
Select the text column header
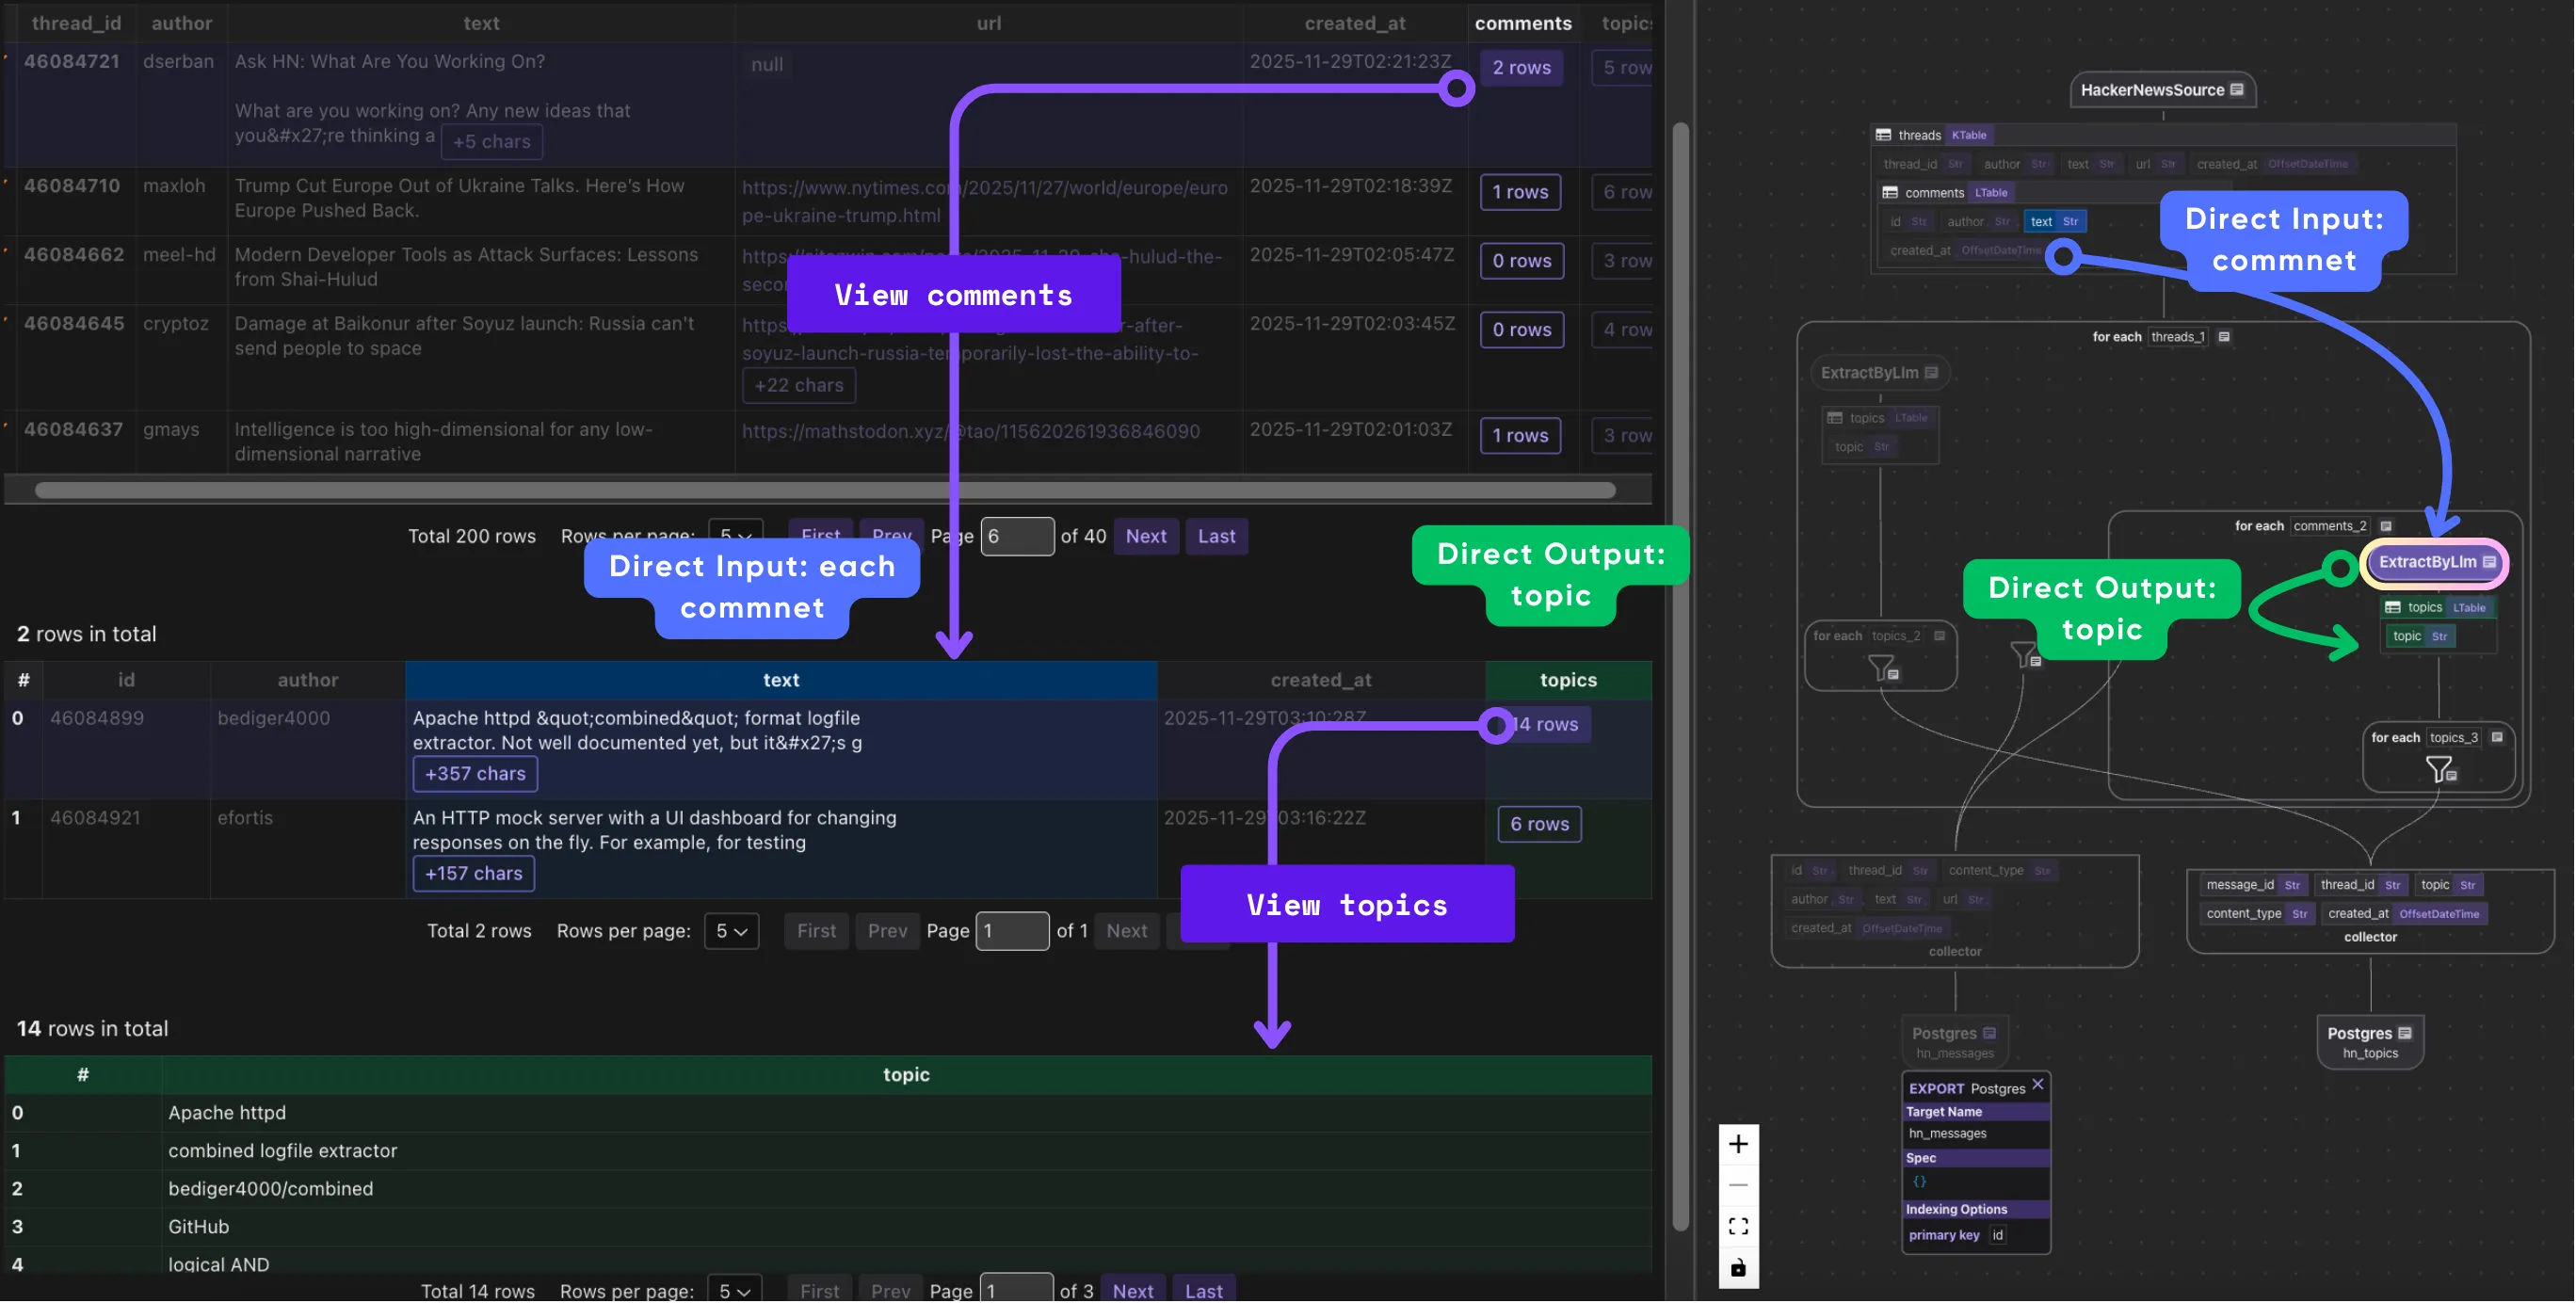pyautogui.click(x=780, y=680)
